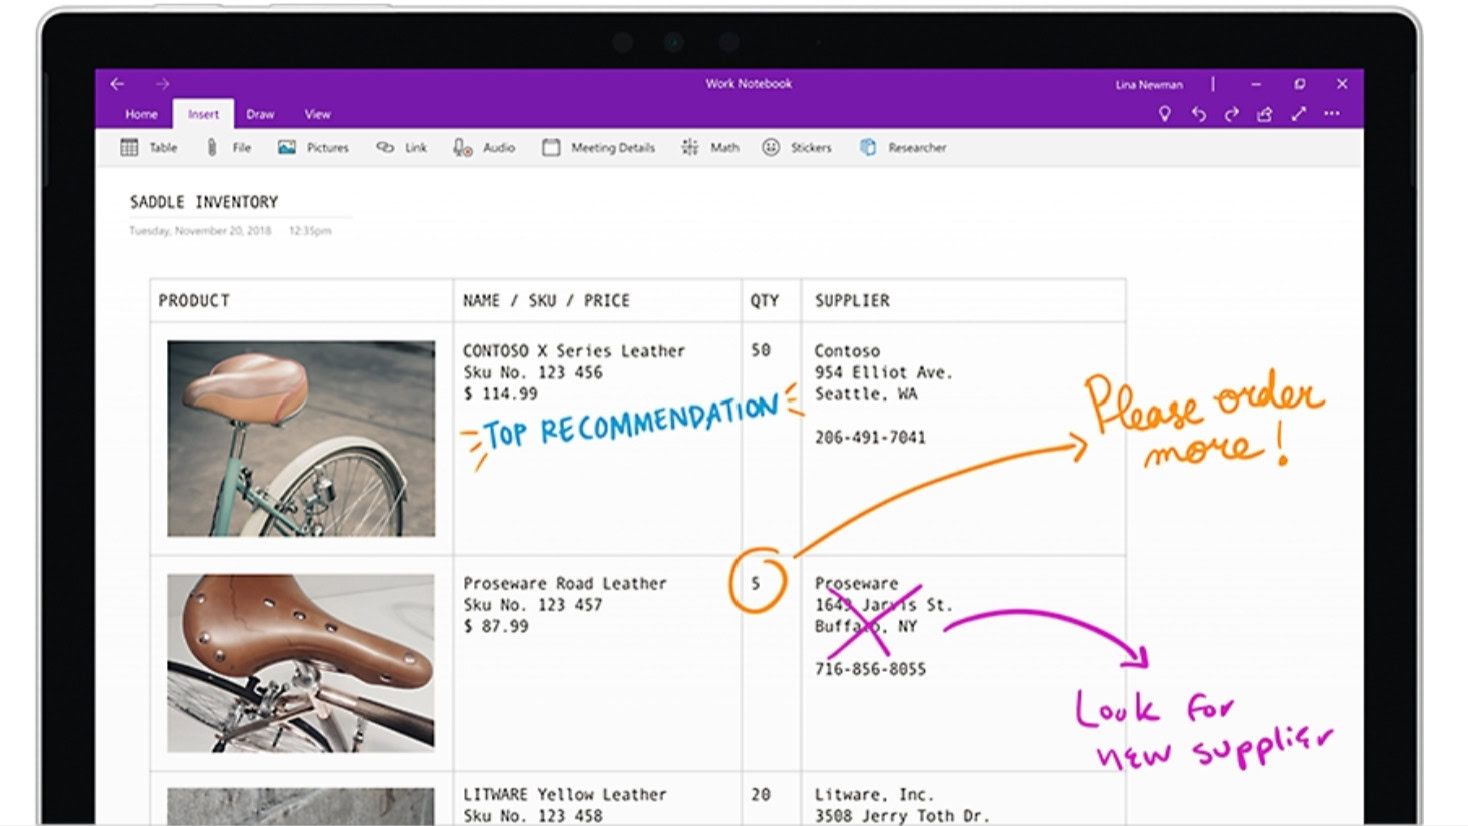Open the more options ellipsis menu
Image resolution: width=1468 pixels, height=826 pixels.
1332,114
